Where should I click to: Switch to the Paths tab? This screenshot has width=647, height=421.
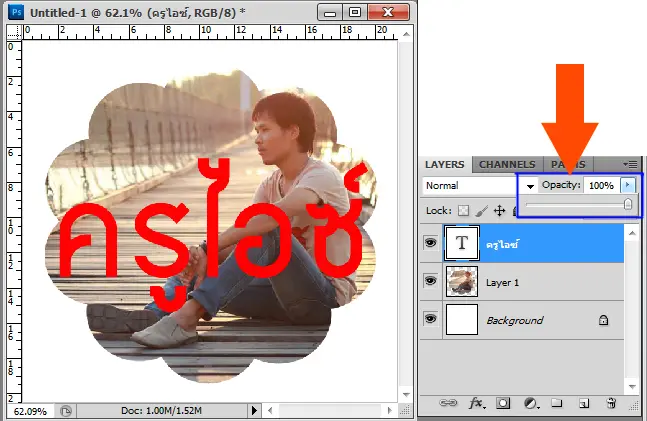[x=568, y=164]
